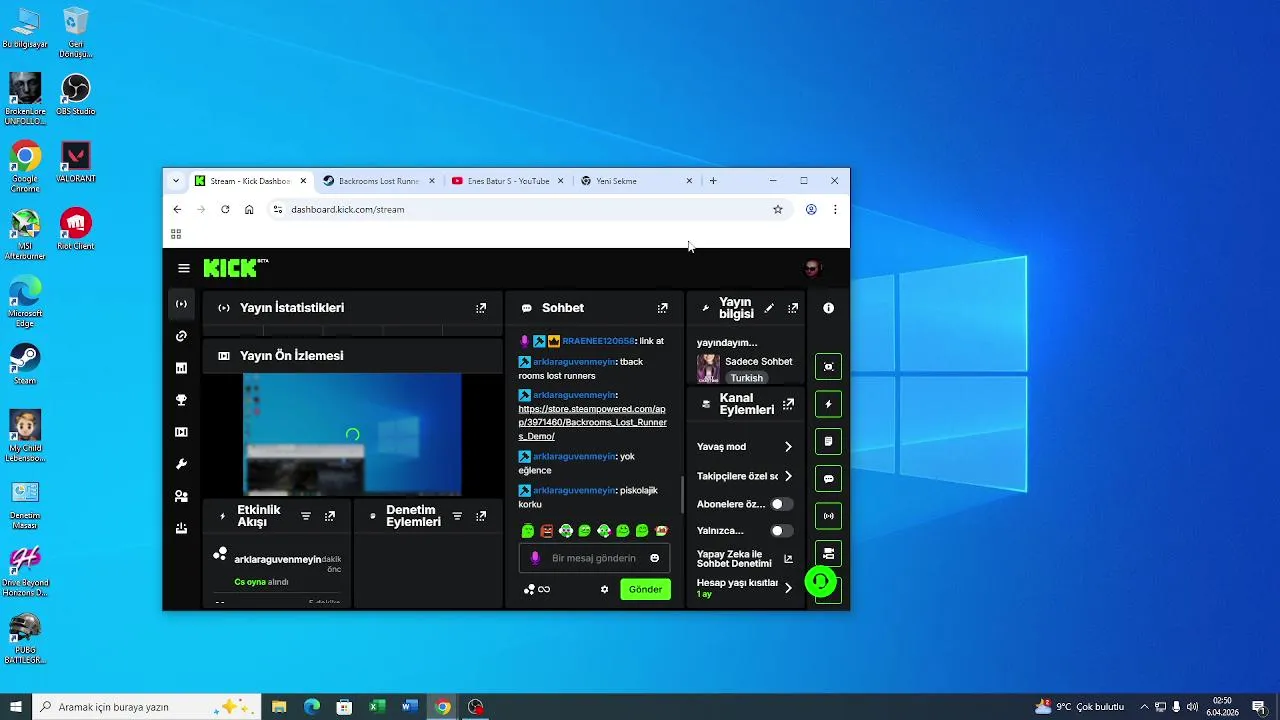Click the green-bordered broadcast signal icon
The width and height of the screenshot is (1280, 720).
click(x=828, y=516)
